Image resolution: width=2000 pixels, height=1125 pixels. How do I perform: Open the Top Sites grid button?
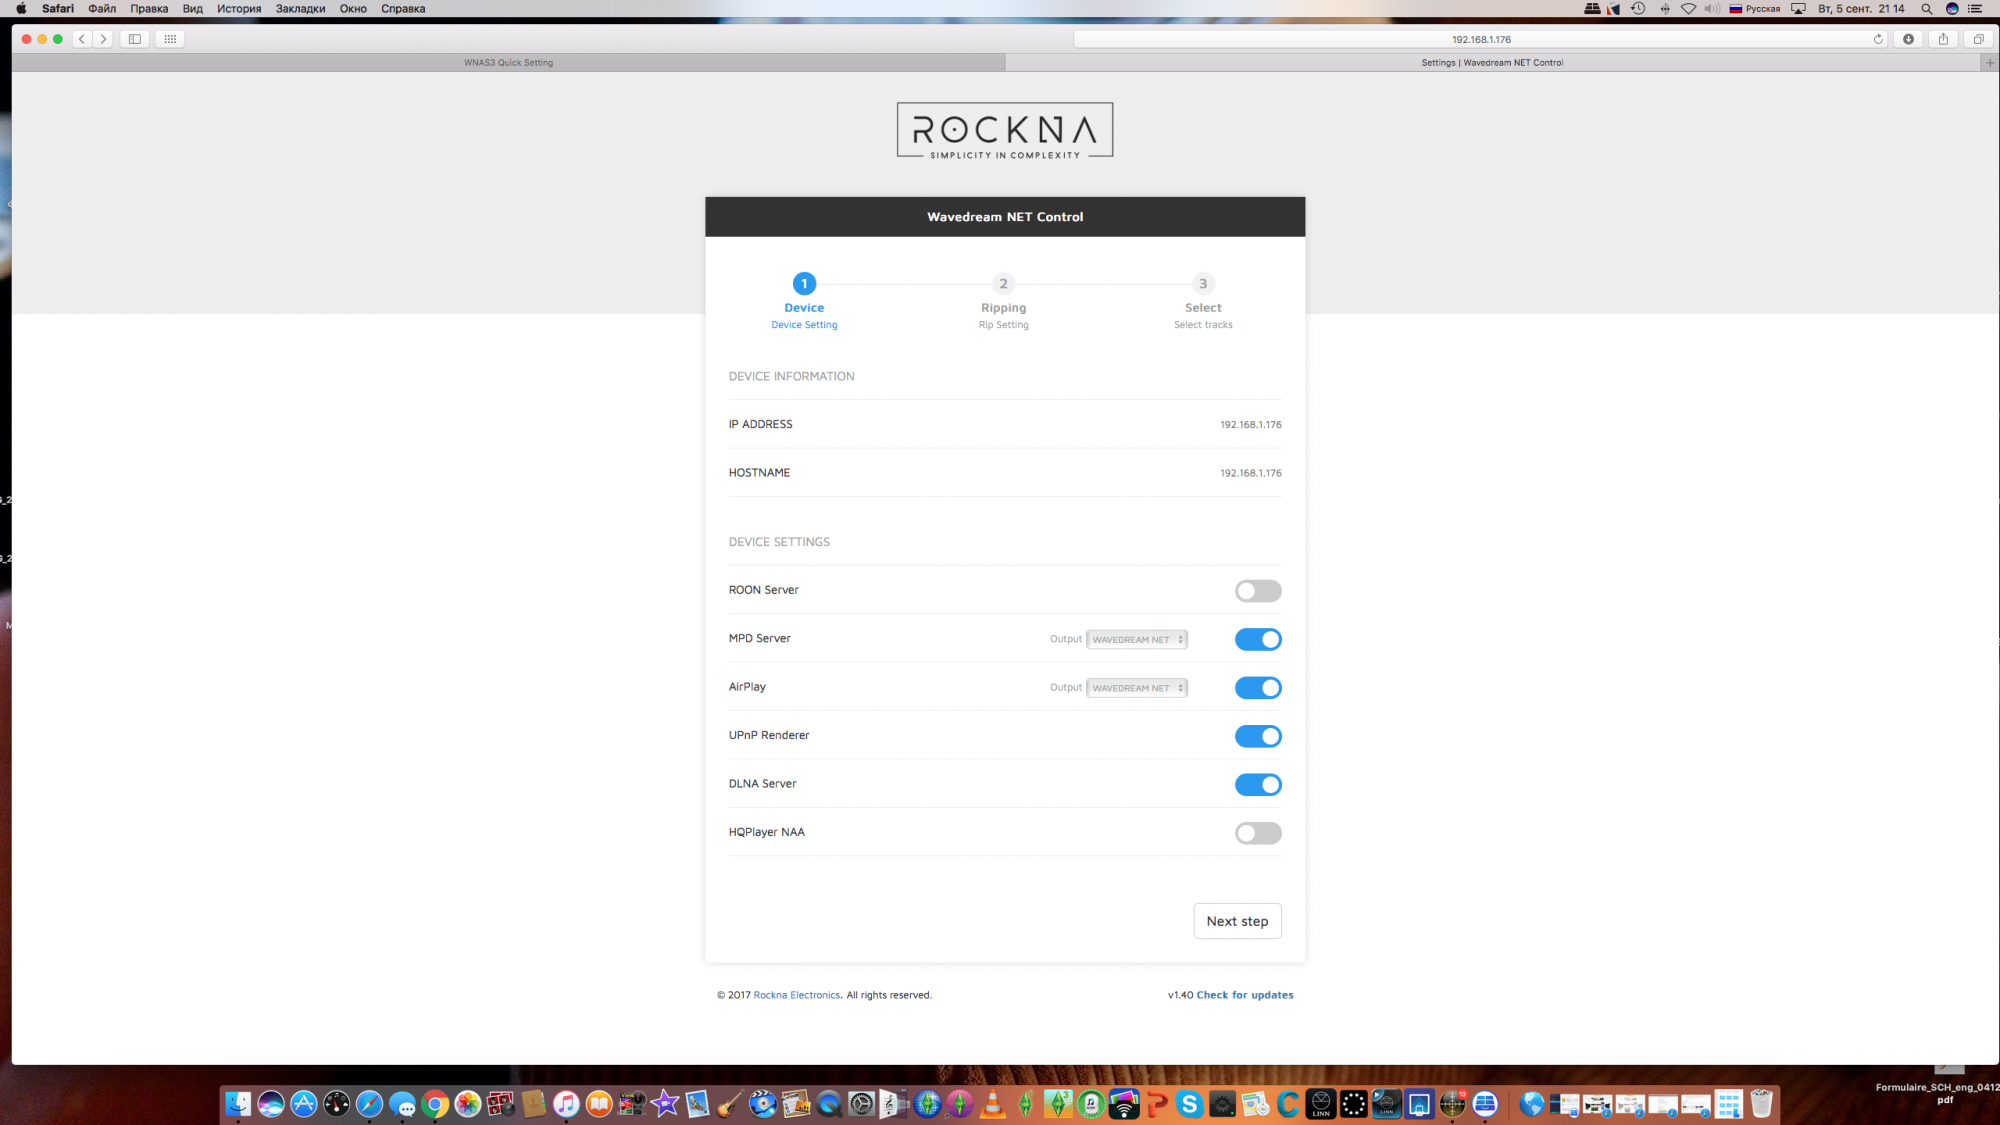(x=170, y=39)
